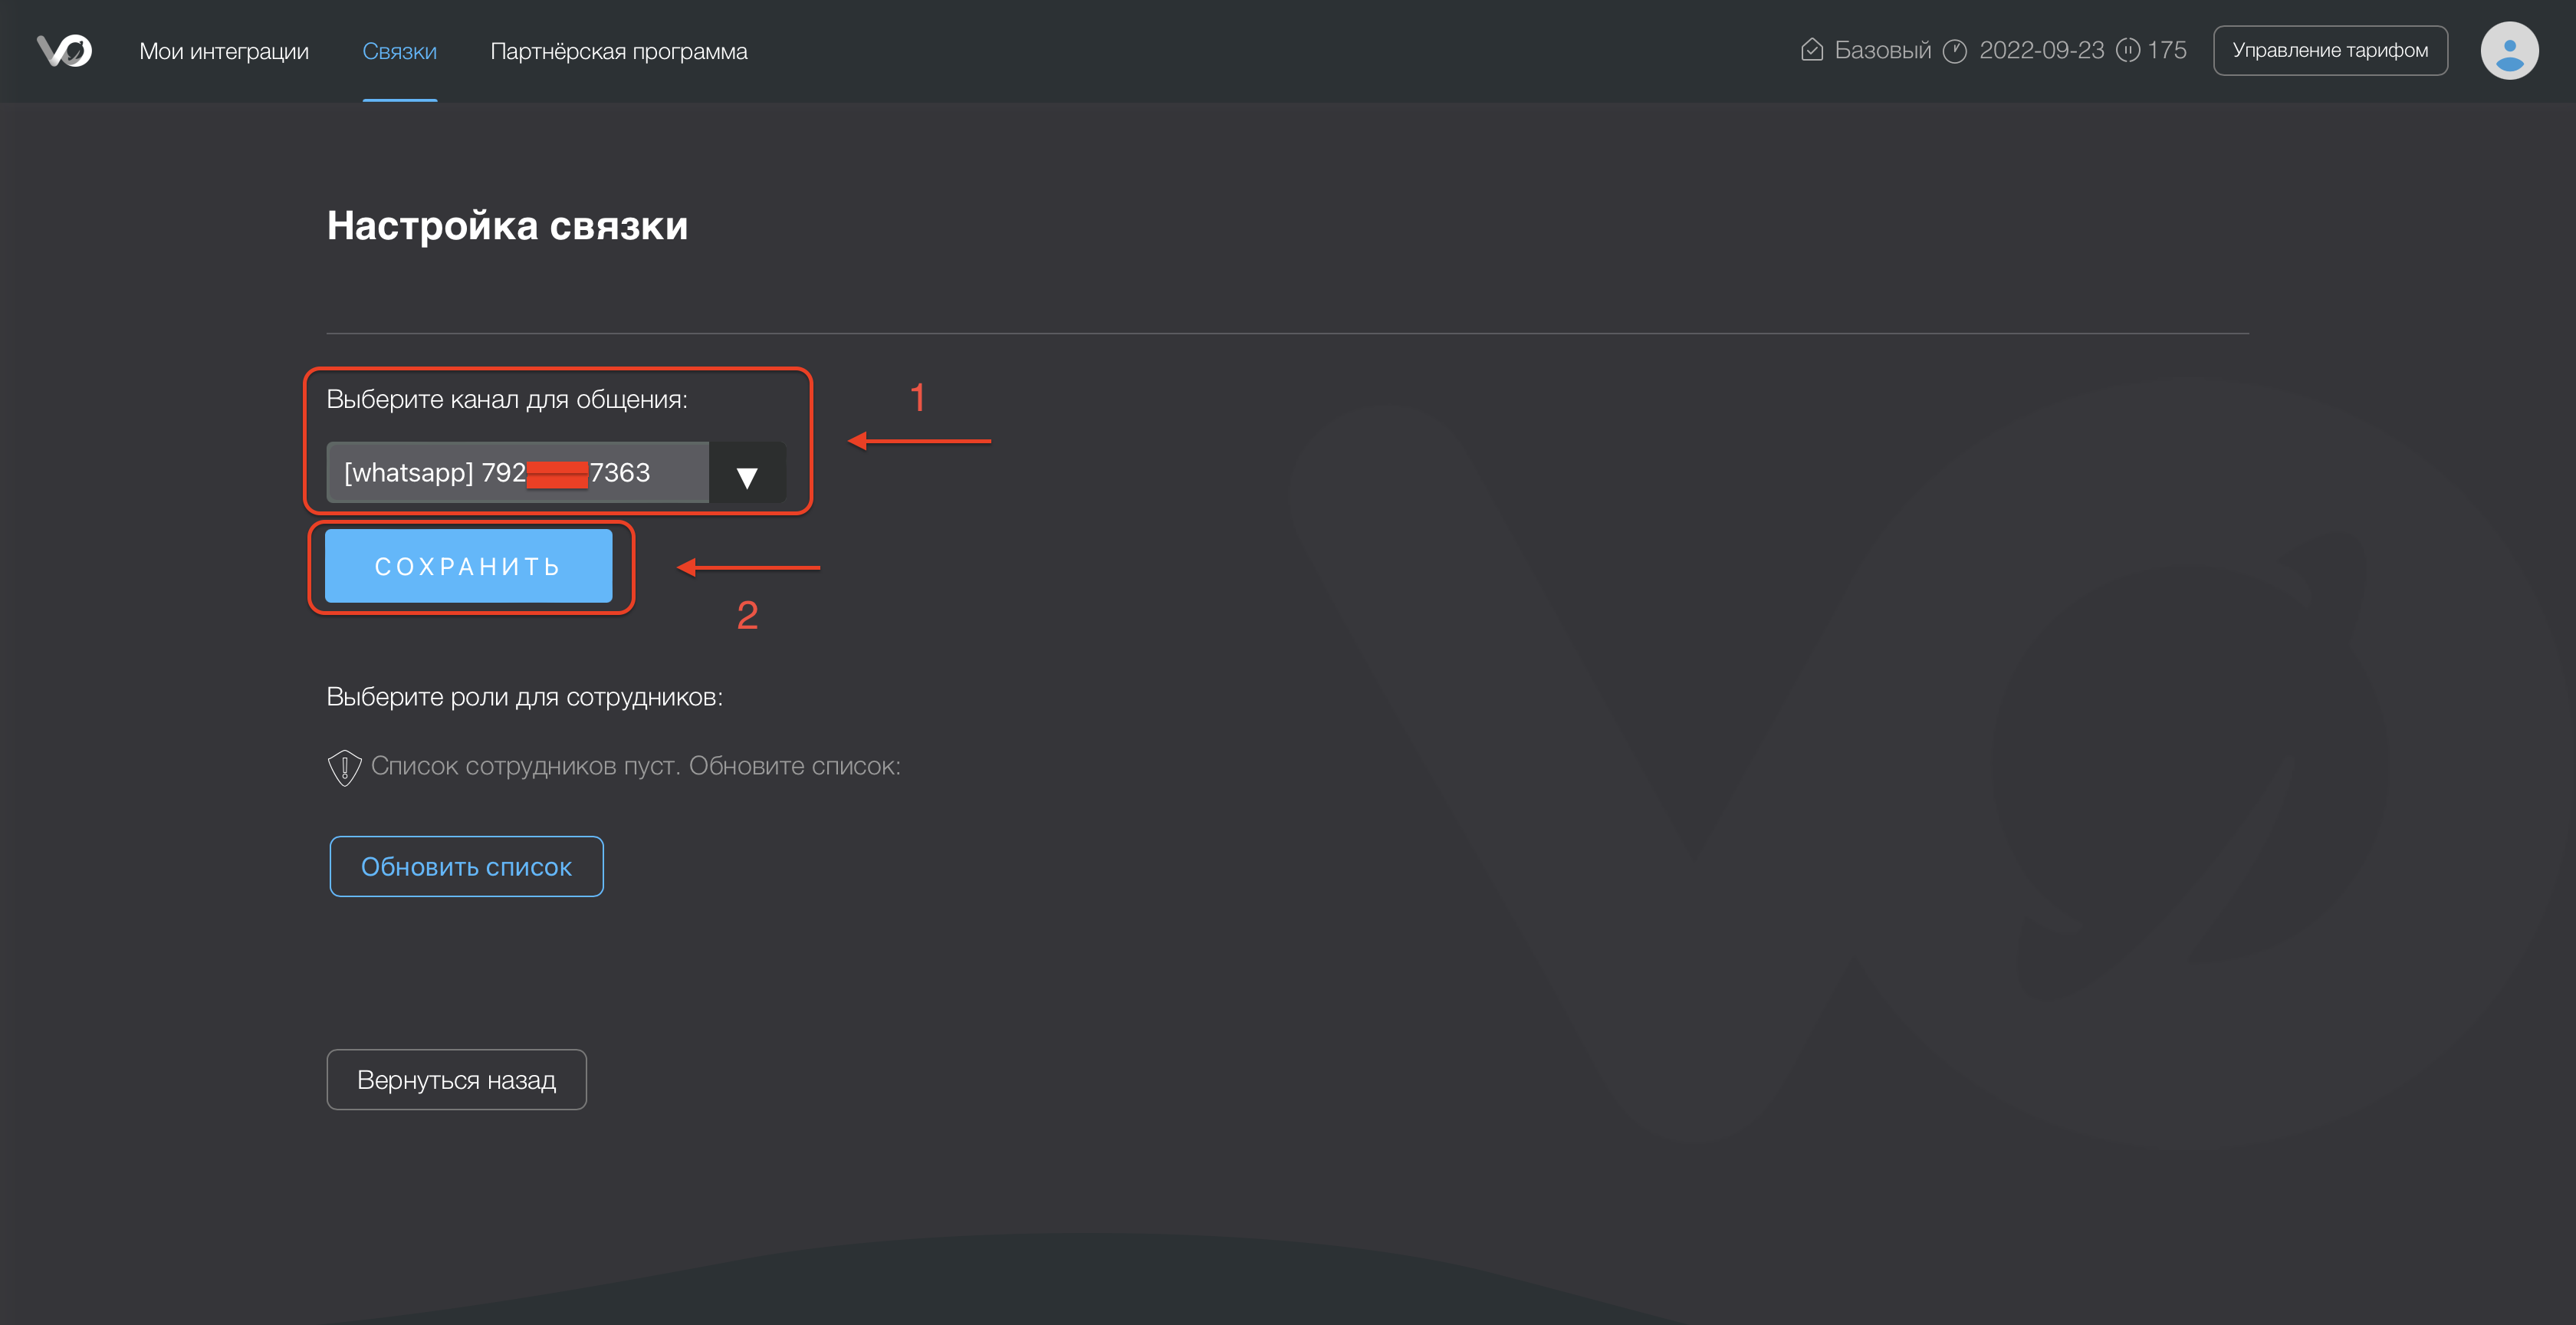Open the whatsapp channel select field
The image size is (2576, 1325).
pyautogui.click(x=517, y=472)
